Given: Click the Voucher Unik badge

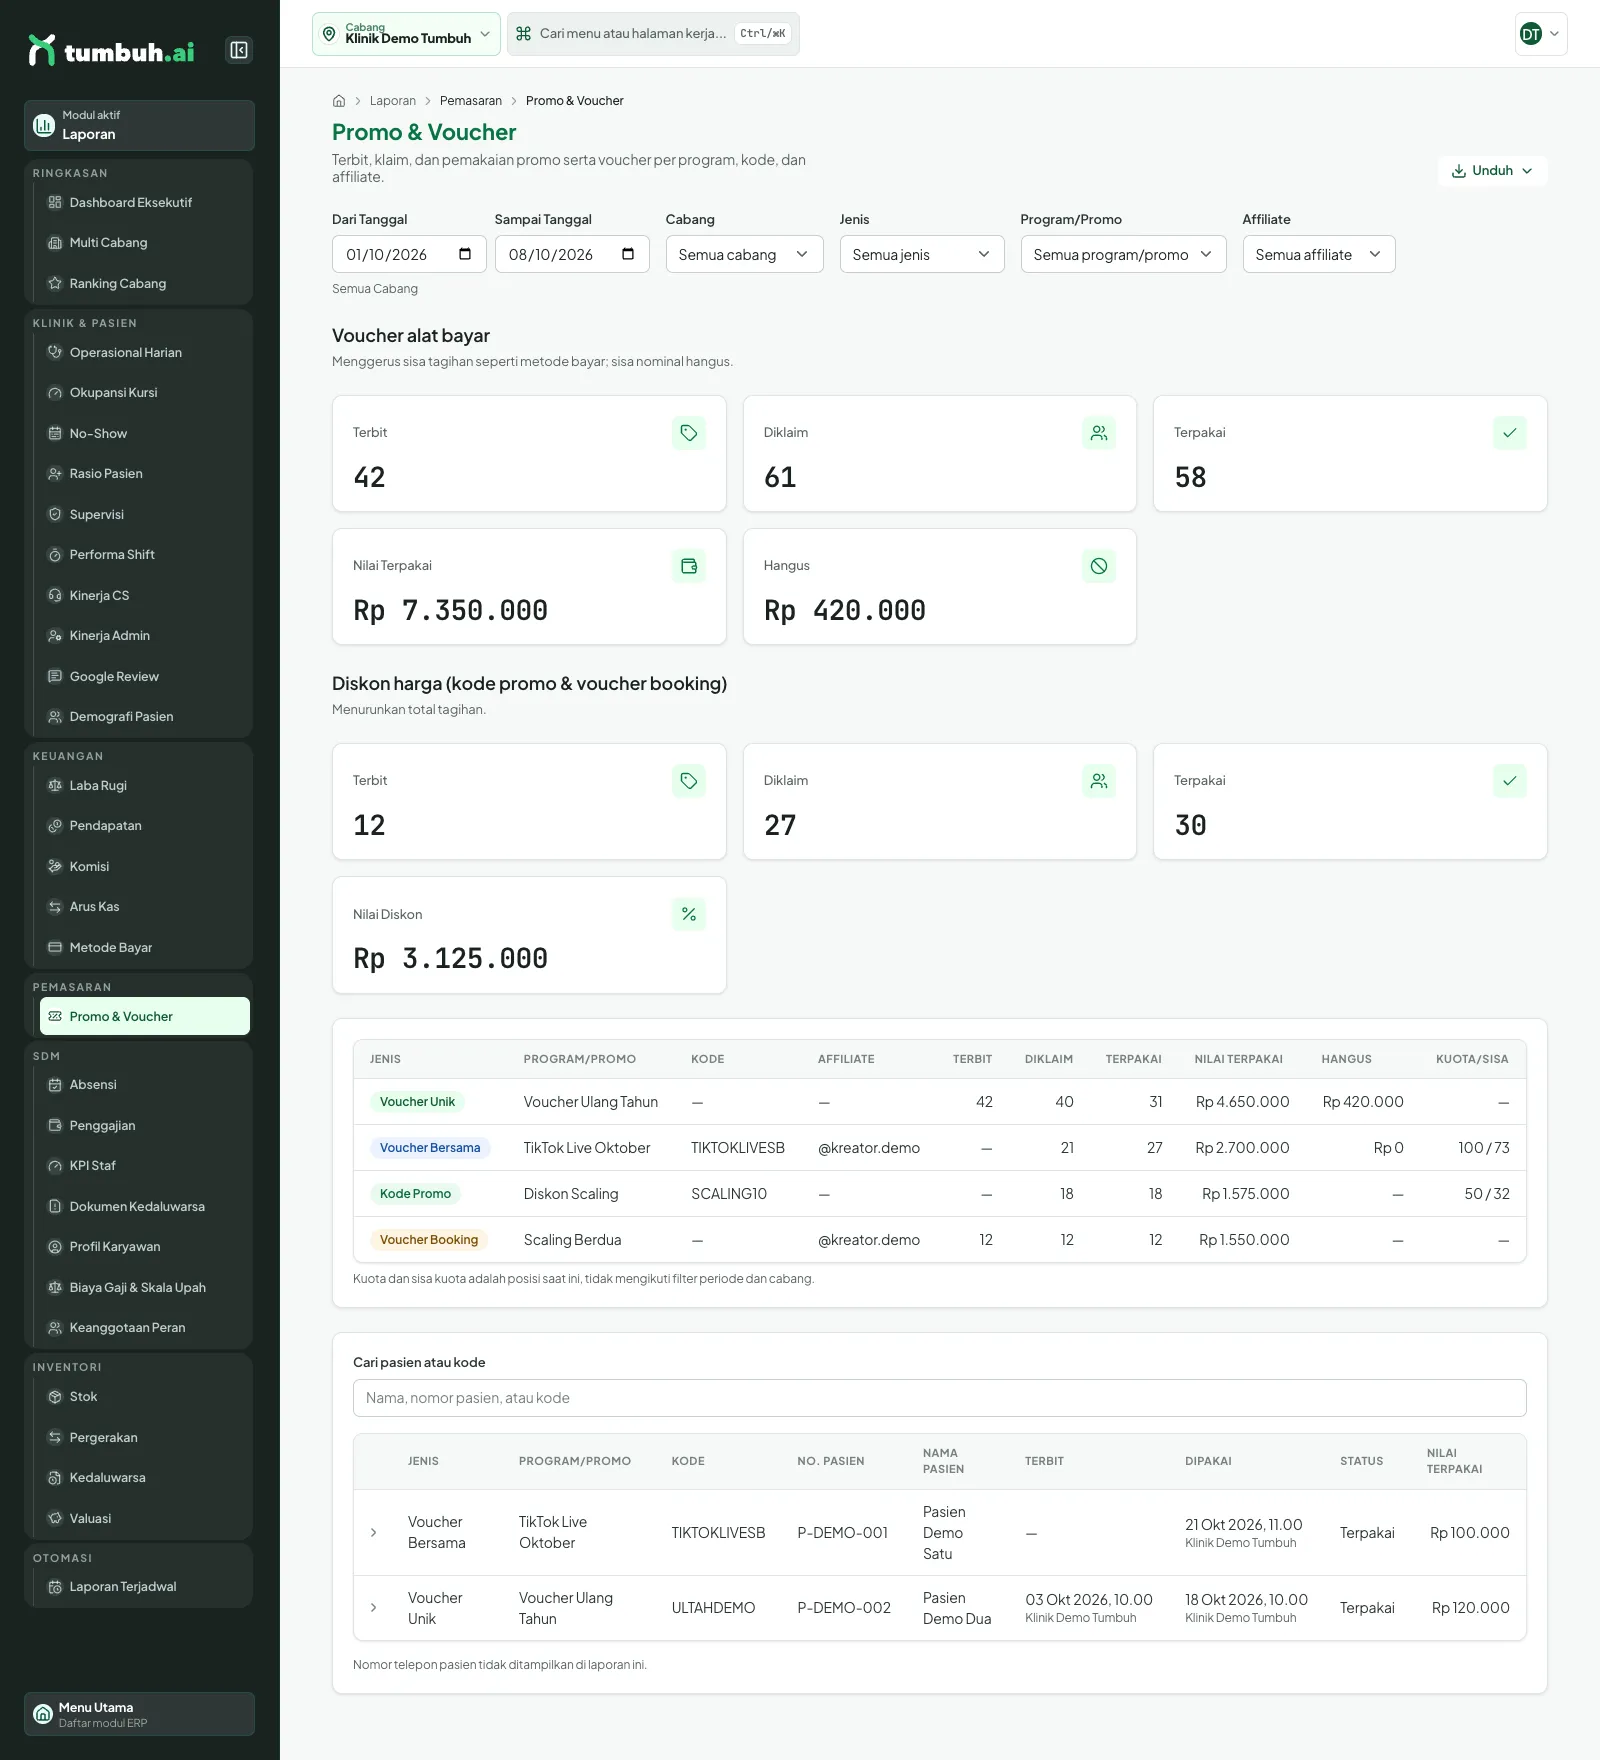Looking at the screenshot, I should point(417,1102).
